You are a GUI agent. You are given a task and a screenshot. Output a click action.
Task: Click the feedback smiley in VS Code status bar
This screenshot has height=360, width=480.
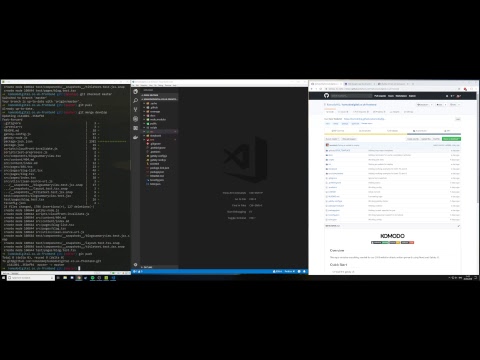click(x=299, y=271)
